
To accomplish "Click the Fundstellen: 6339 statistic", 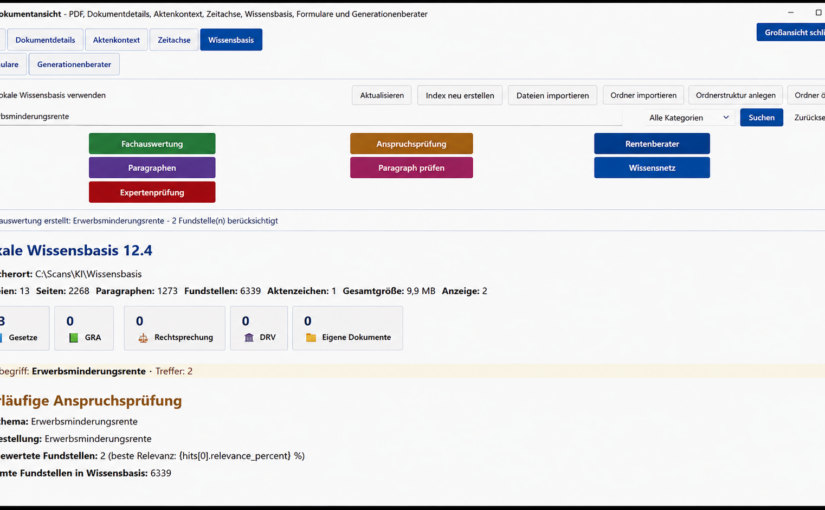I will [x=223, y=291].
